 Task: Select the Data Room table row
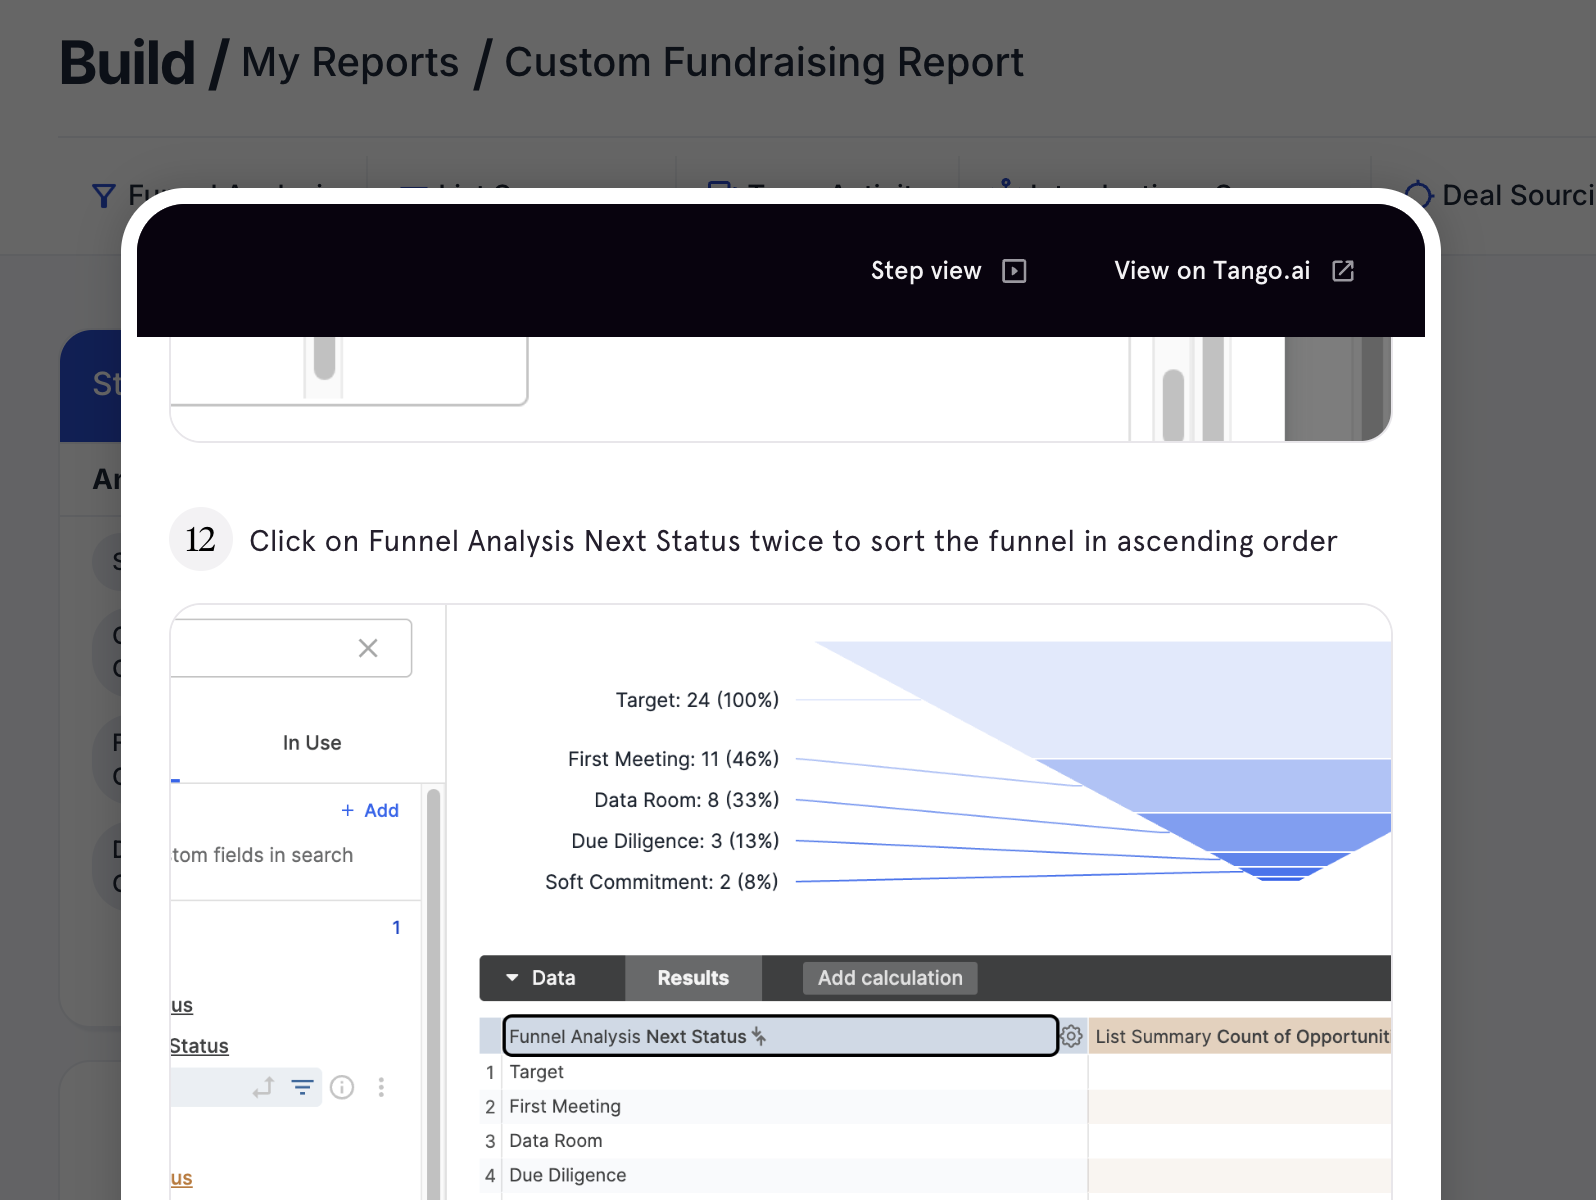[x=784, y=1141]
